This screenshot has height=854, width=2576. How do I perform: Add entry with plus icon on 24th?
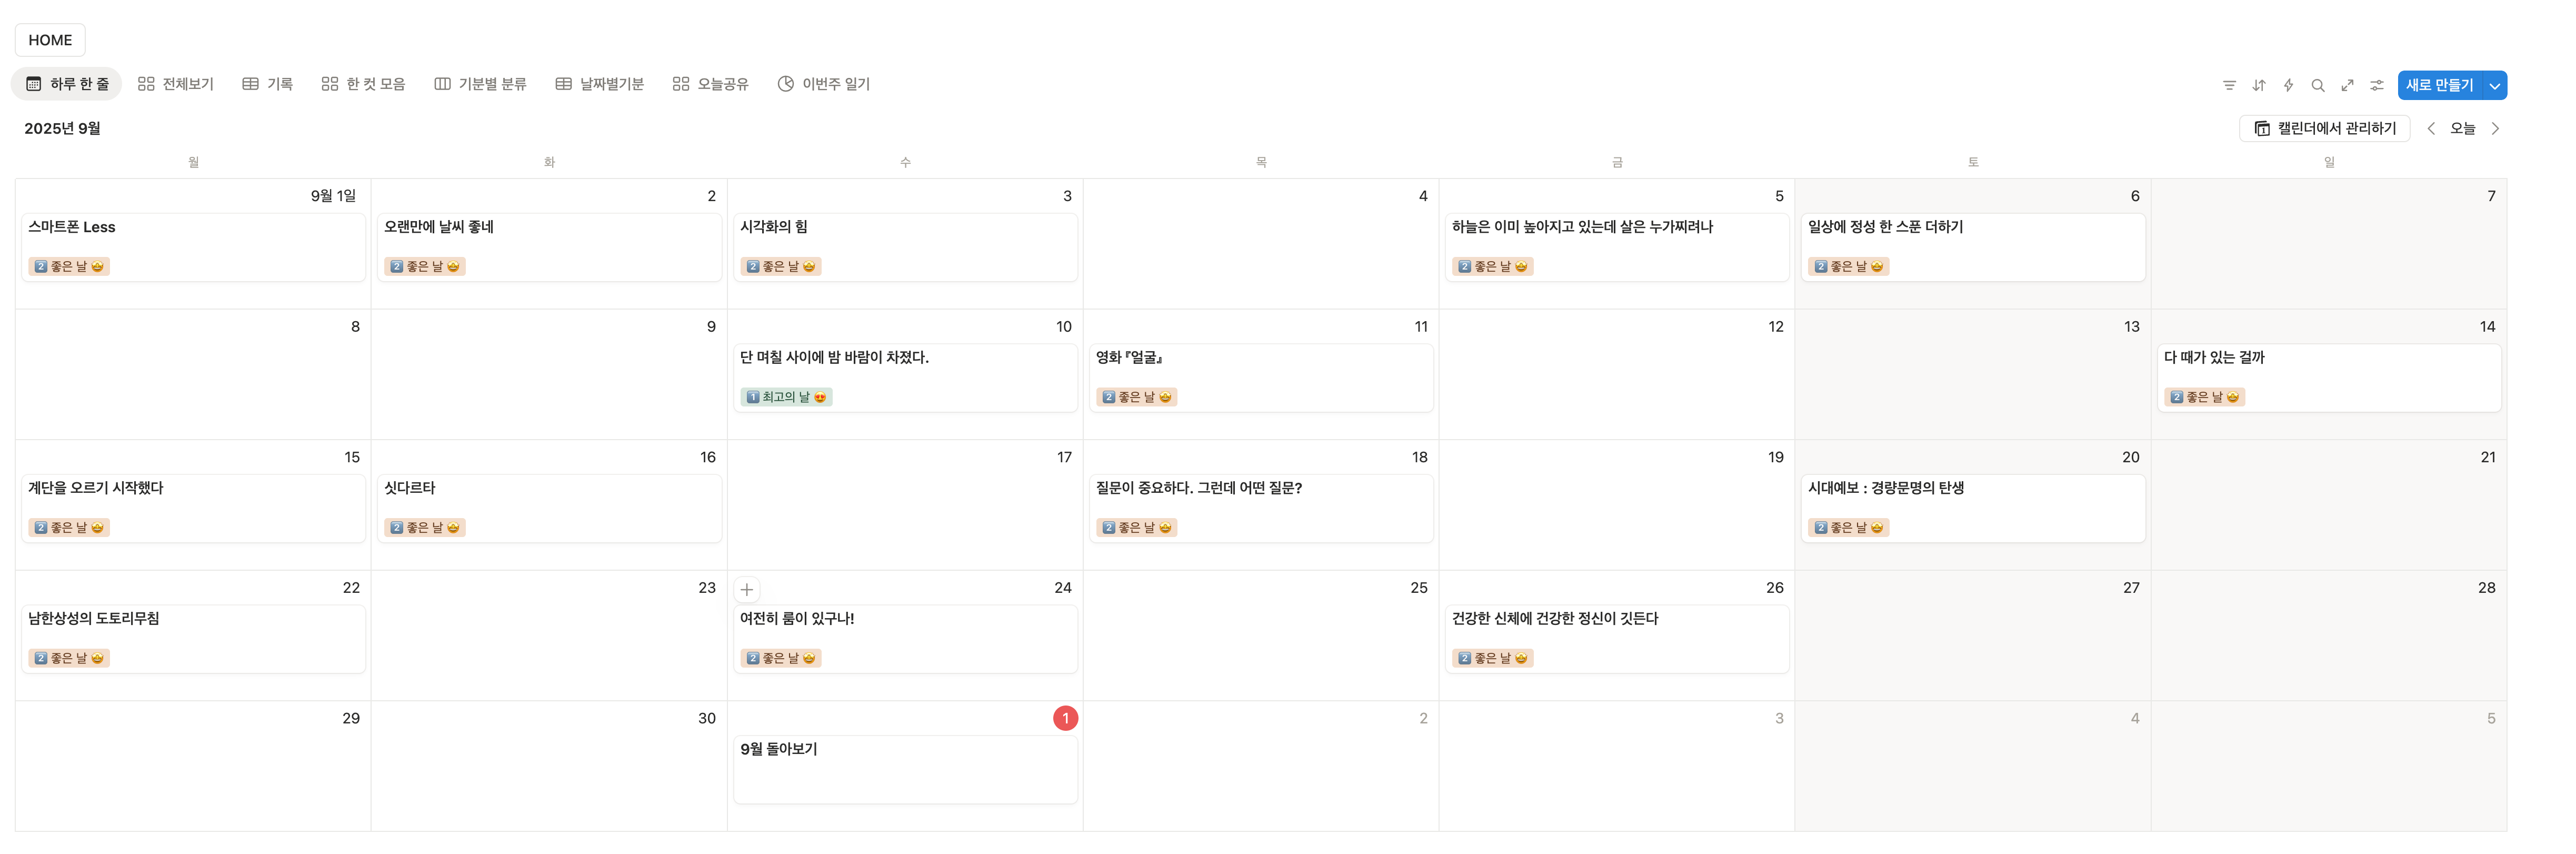pyautogui.click(x=746, y=589)
